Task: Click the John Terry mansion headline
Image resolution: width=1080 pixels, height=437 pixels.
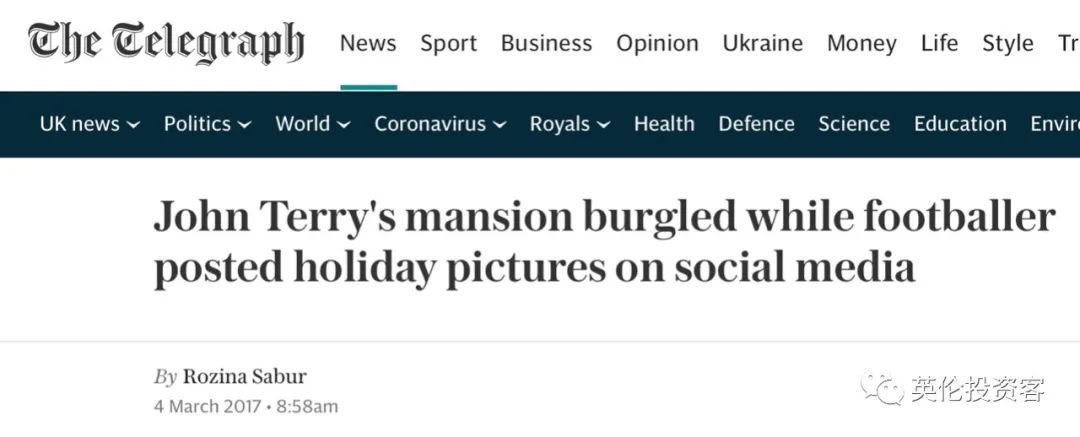Action: [x=604, y=243]
